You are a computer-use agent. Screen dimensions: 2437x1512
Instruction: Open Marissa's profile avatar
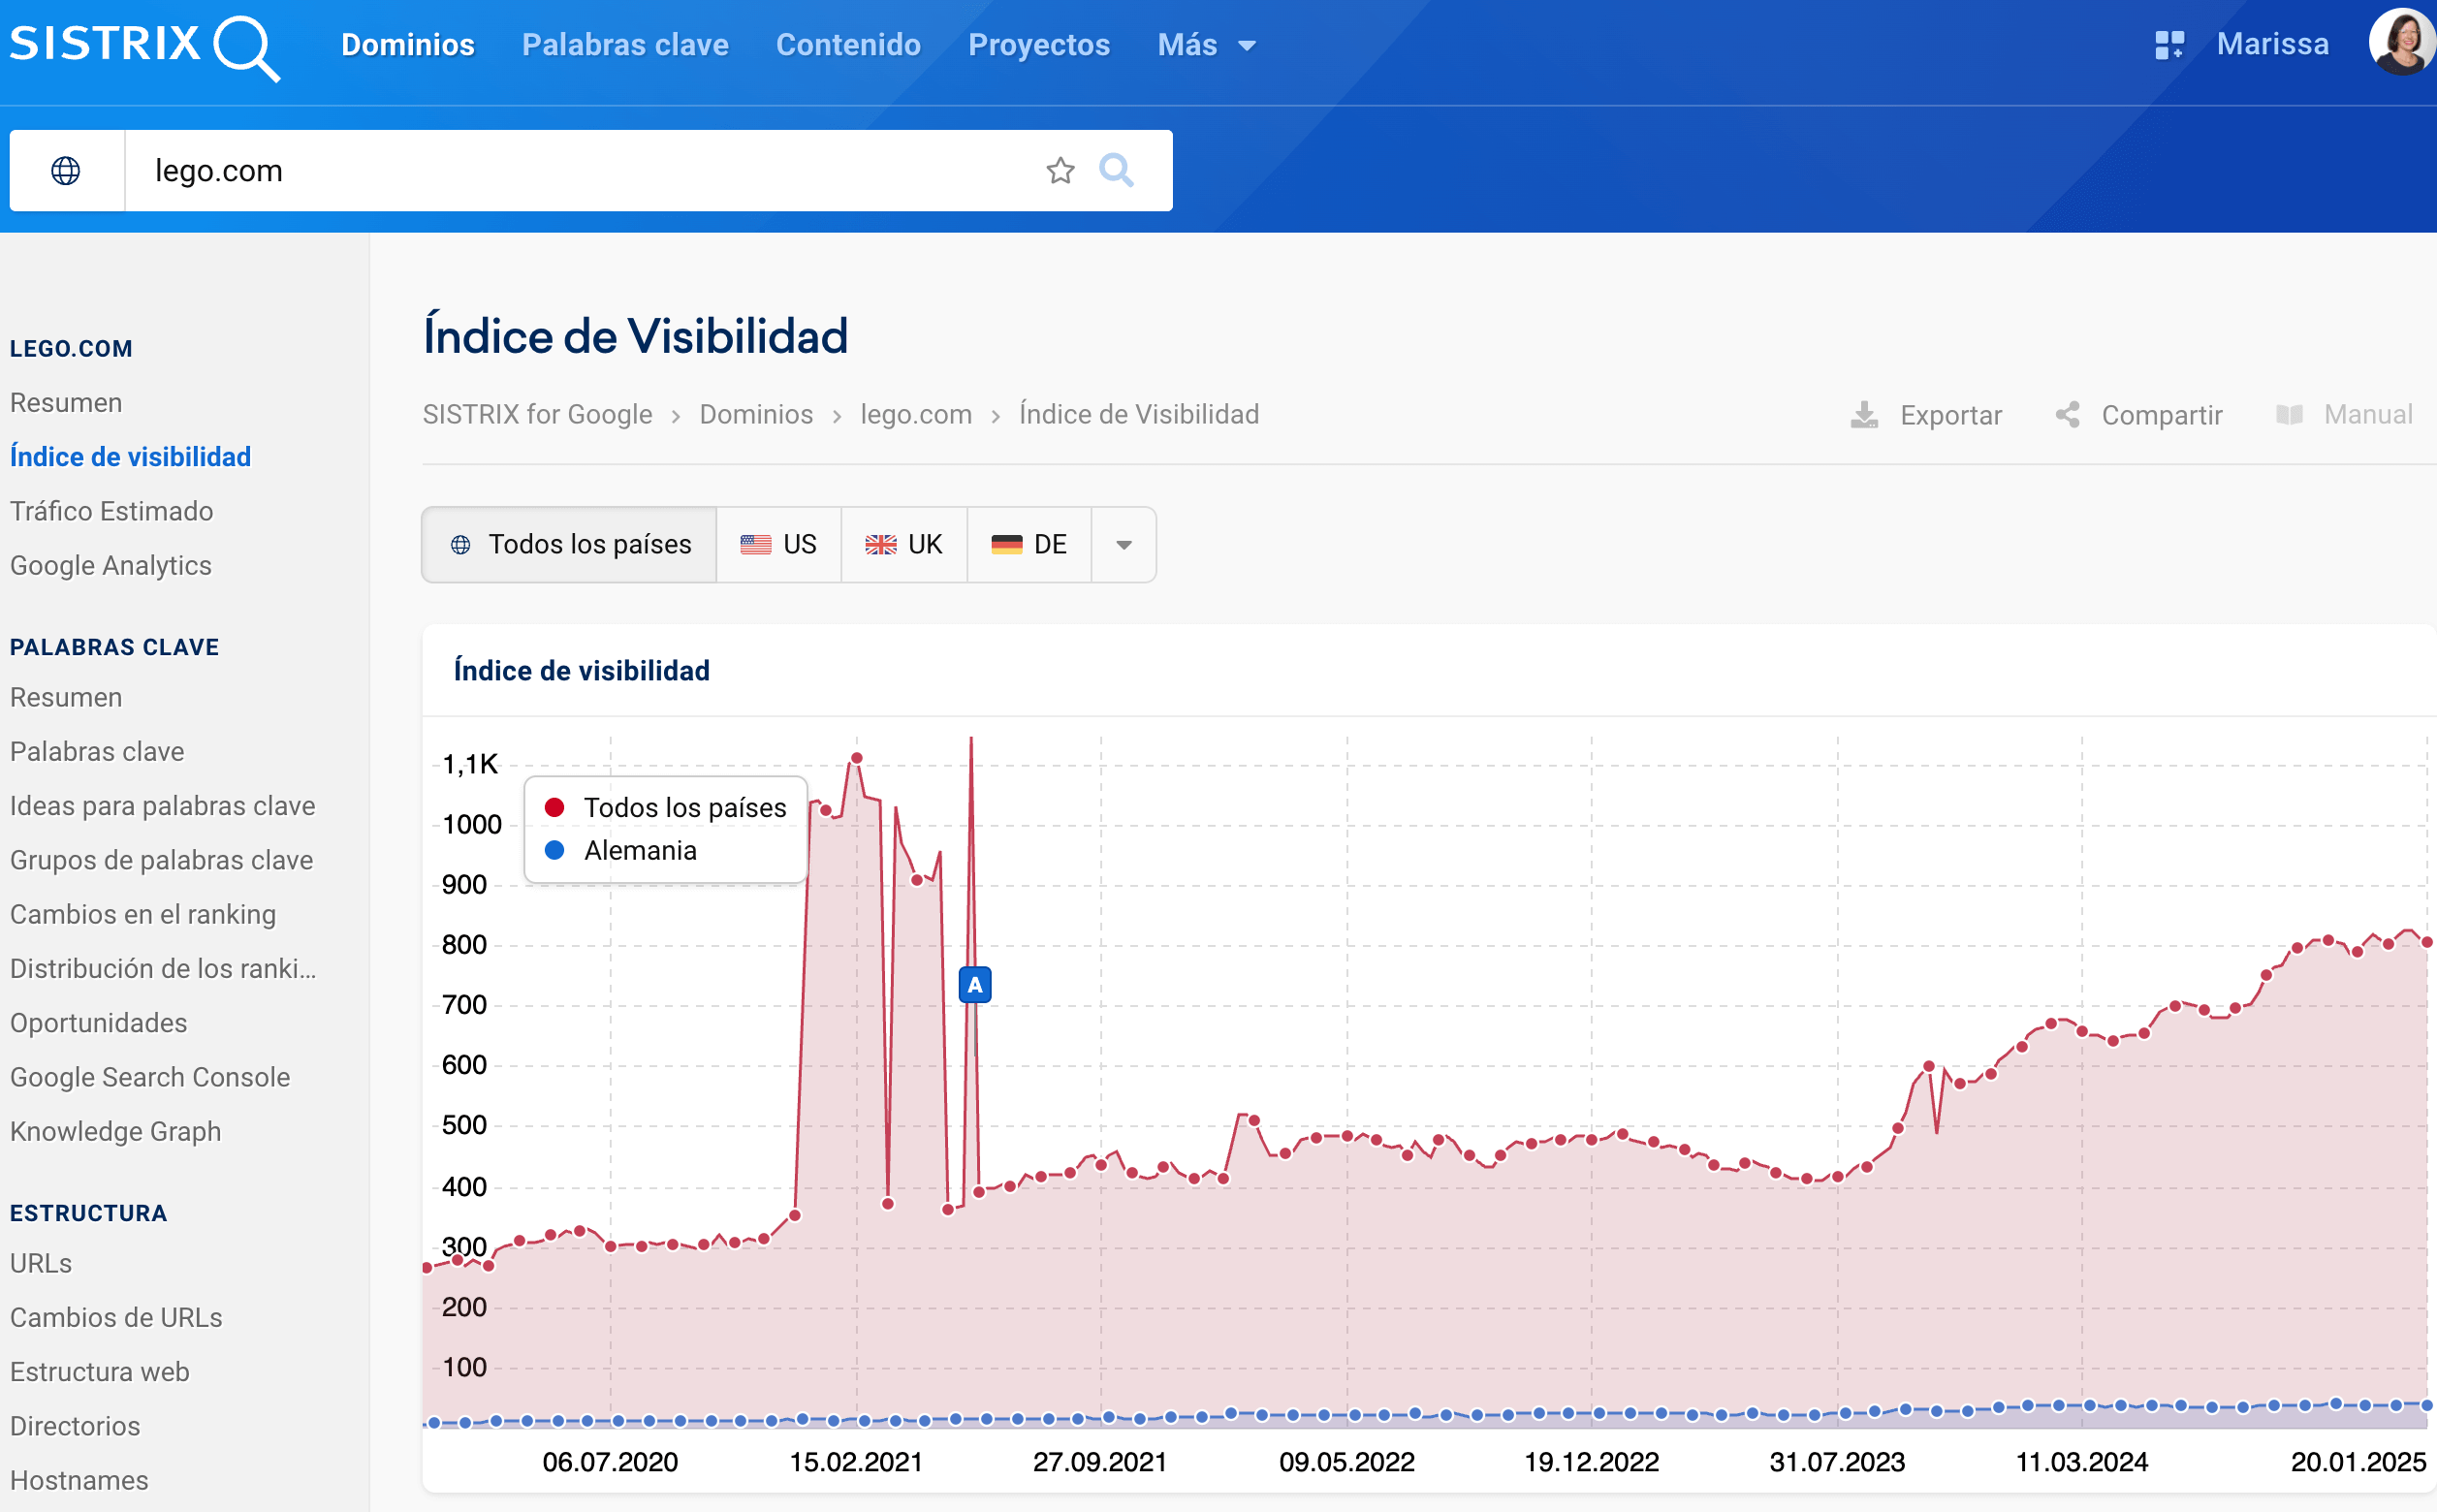click(x=2401, y=42)
